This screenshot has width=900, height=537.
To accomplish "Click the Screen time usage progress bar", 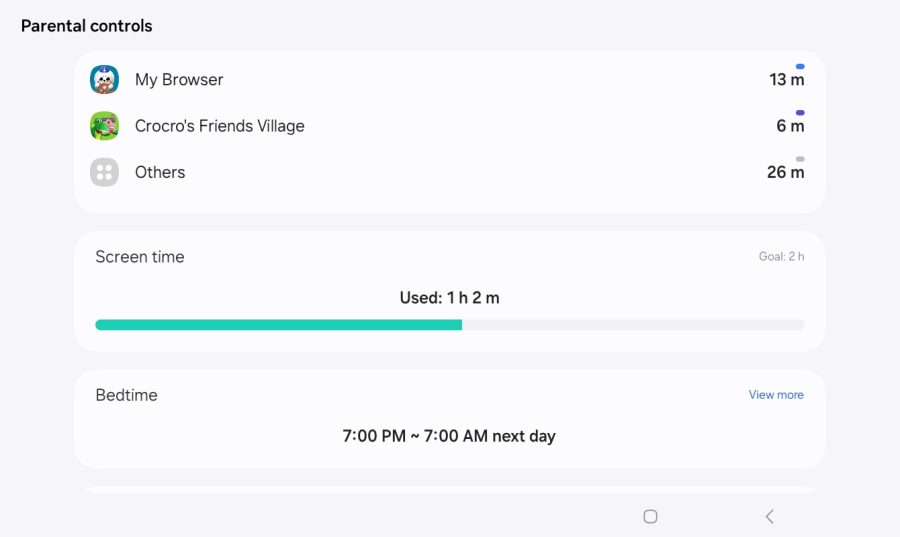I will [449, 325].
